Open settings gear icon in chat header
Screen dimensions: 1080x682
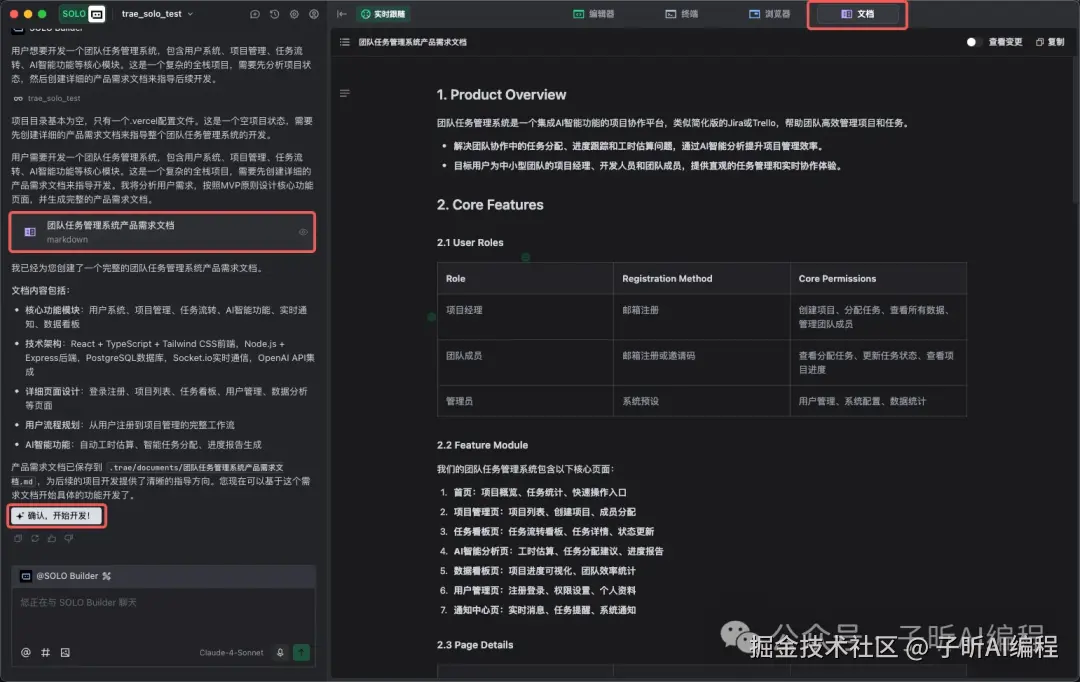pyautogui.click(x=294, y=14)
